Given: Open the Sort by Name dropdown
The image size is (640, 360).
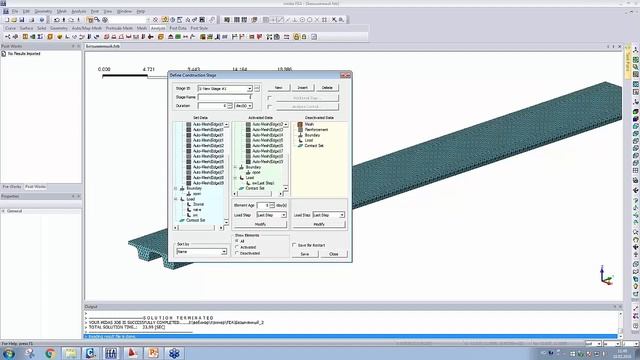Looking at the screenshot, I should coord(224,252).
